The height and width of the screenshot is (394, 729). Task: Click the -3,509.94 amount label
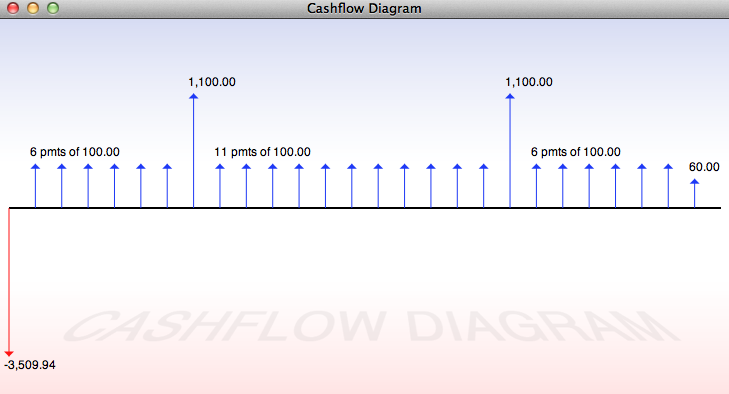(30, 365)
